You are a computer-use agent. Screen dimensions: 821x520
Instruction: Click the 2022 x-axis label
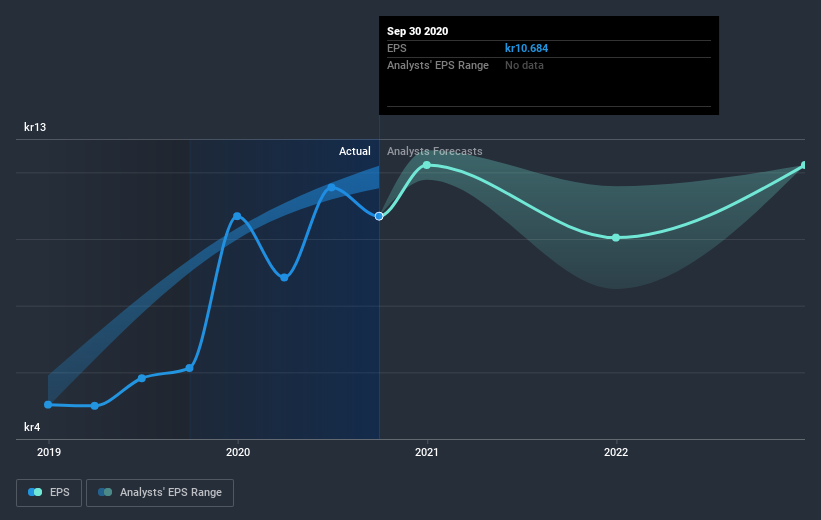[616, 453]
